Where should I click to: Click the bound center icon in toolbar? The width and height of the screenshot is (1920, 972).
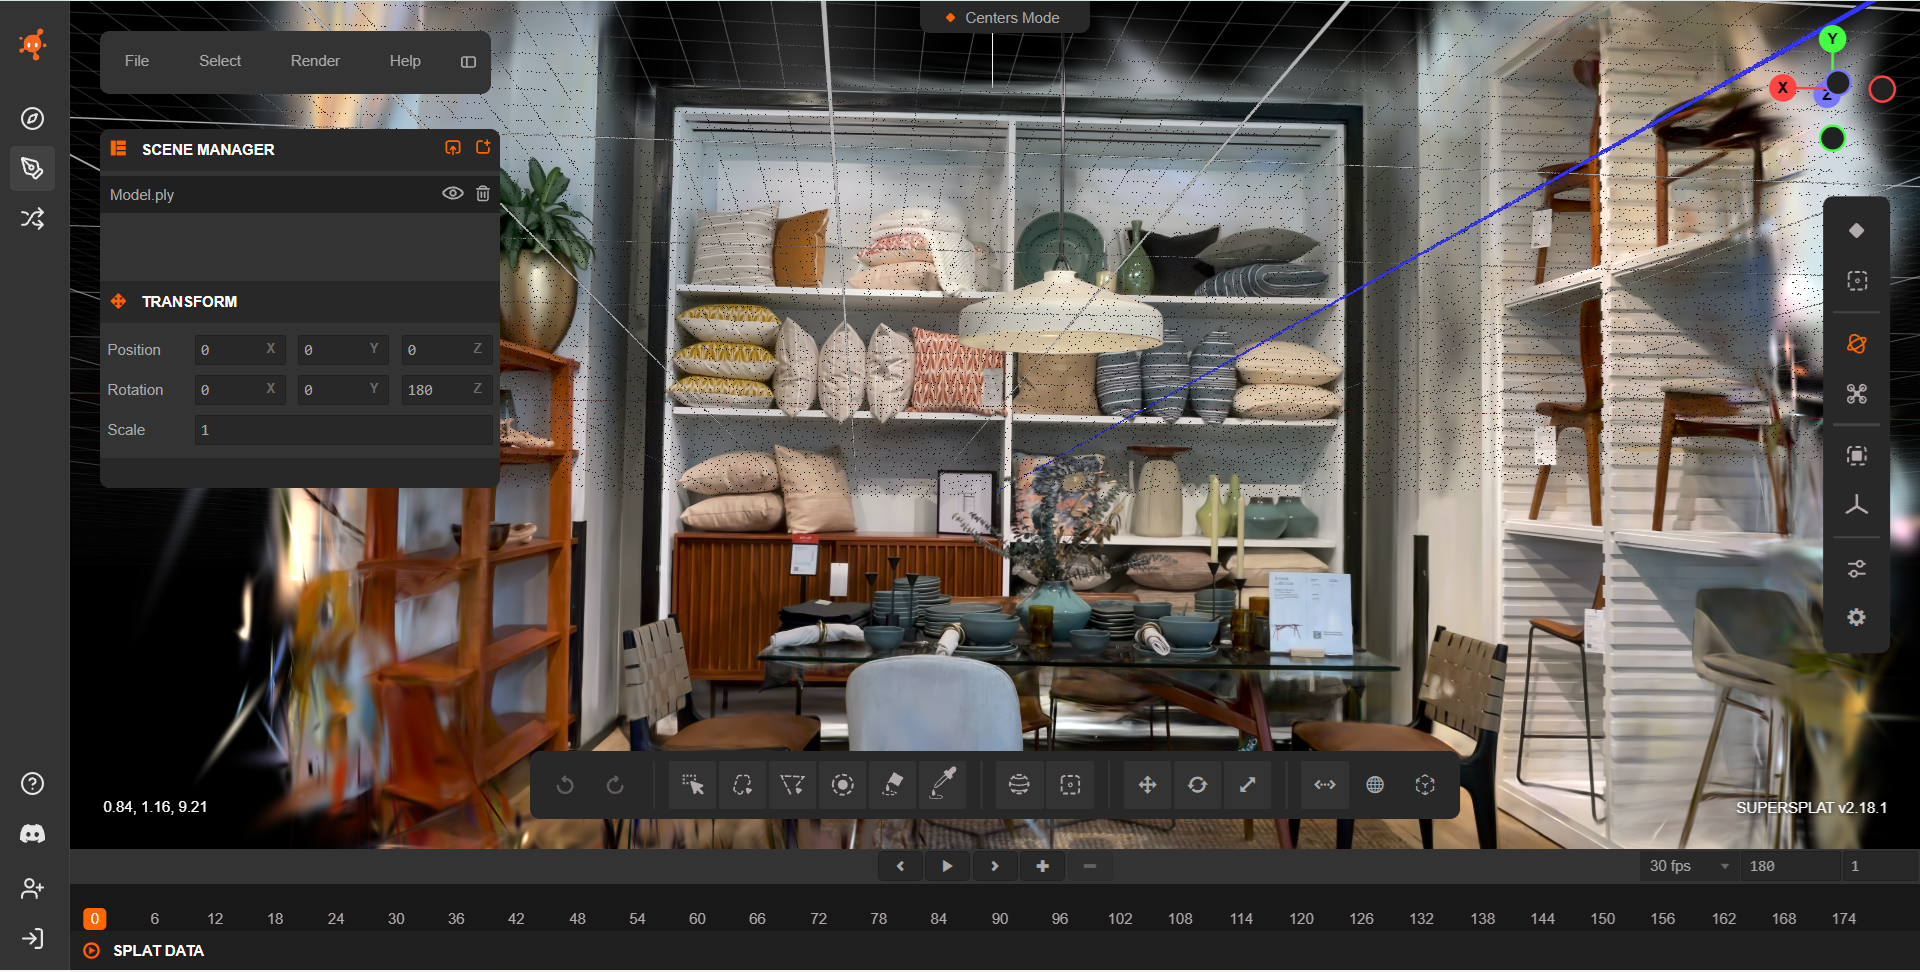coord(1425,785)
